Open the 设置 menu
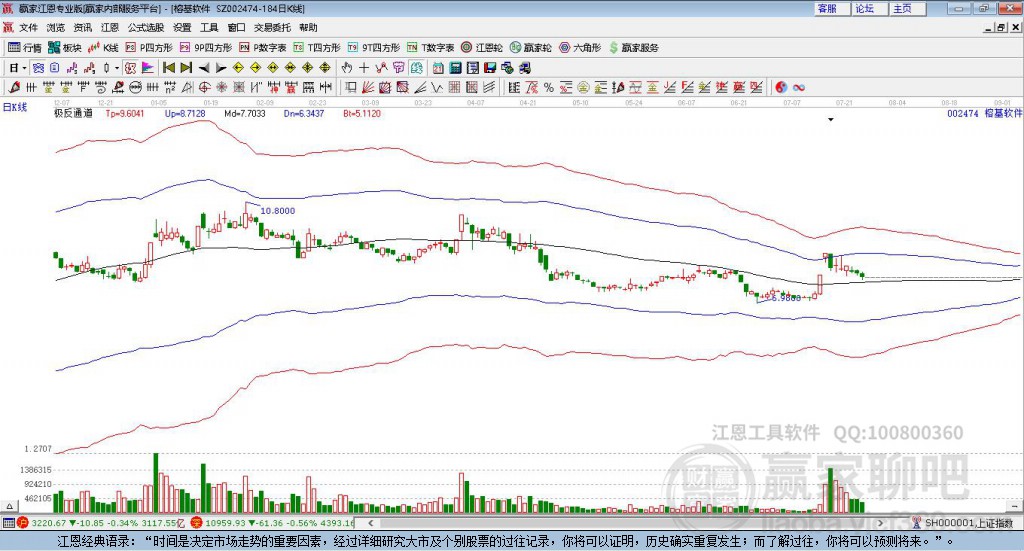The image size is (1024, 551). coord(182,27)
